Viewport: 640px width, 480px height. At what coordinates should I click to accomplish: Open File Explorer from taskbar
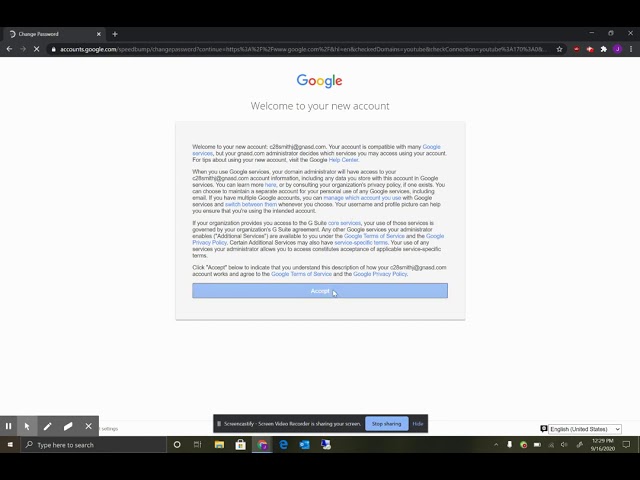point(219,444)
